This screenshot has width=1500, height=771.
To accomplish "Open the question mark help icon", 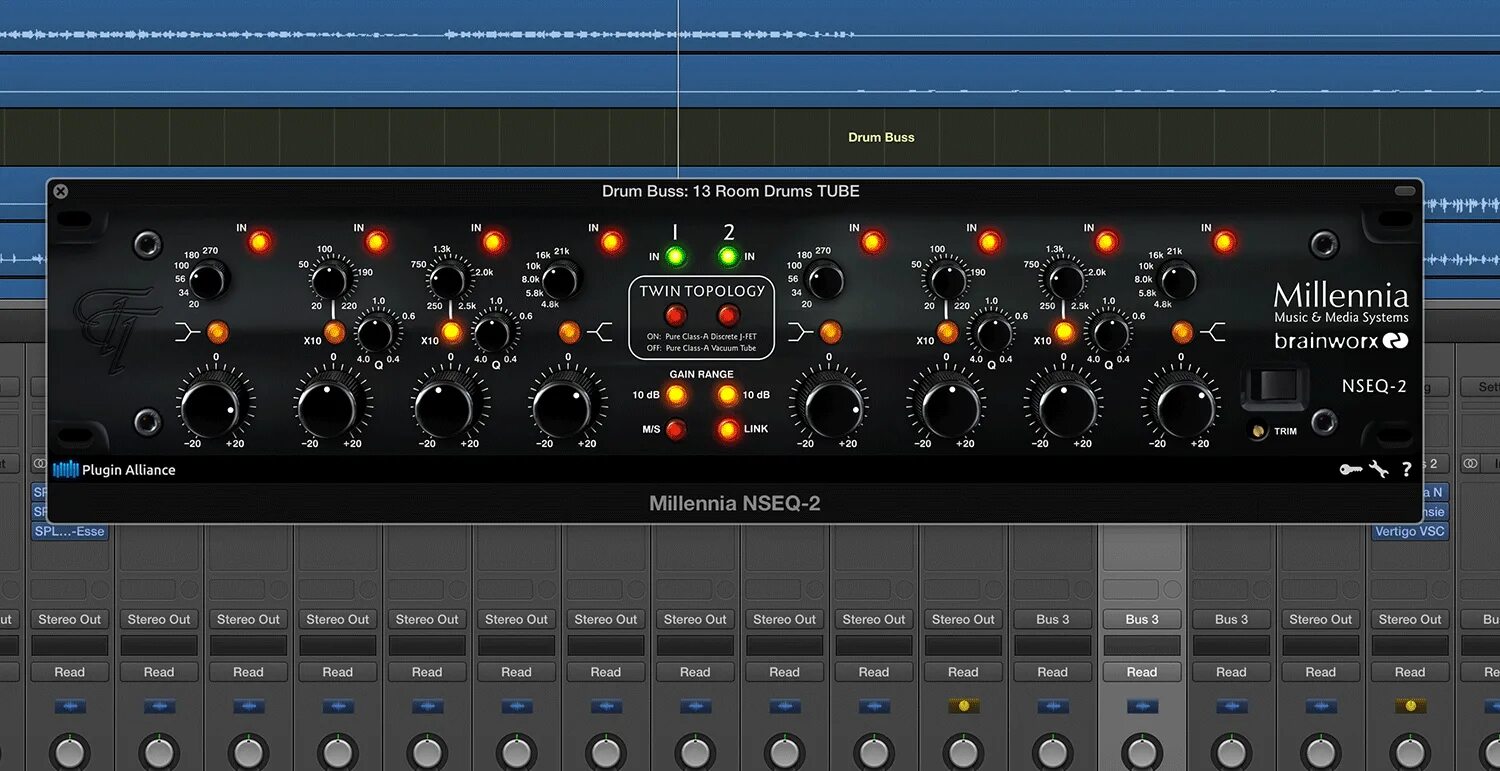I will point(1406,469).
